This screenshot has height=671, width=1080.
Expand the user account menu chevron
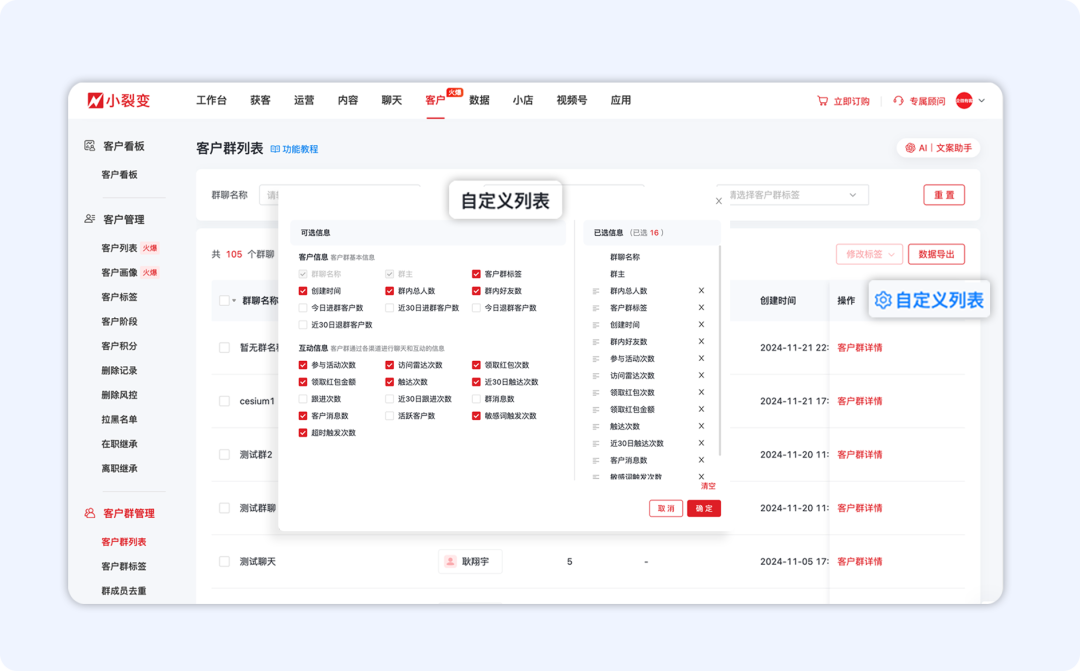981,100
